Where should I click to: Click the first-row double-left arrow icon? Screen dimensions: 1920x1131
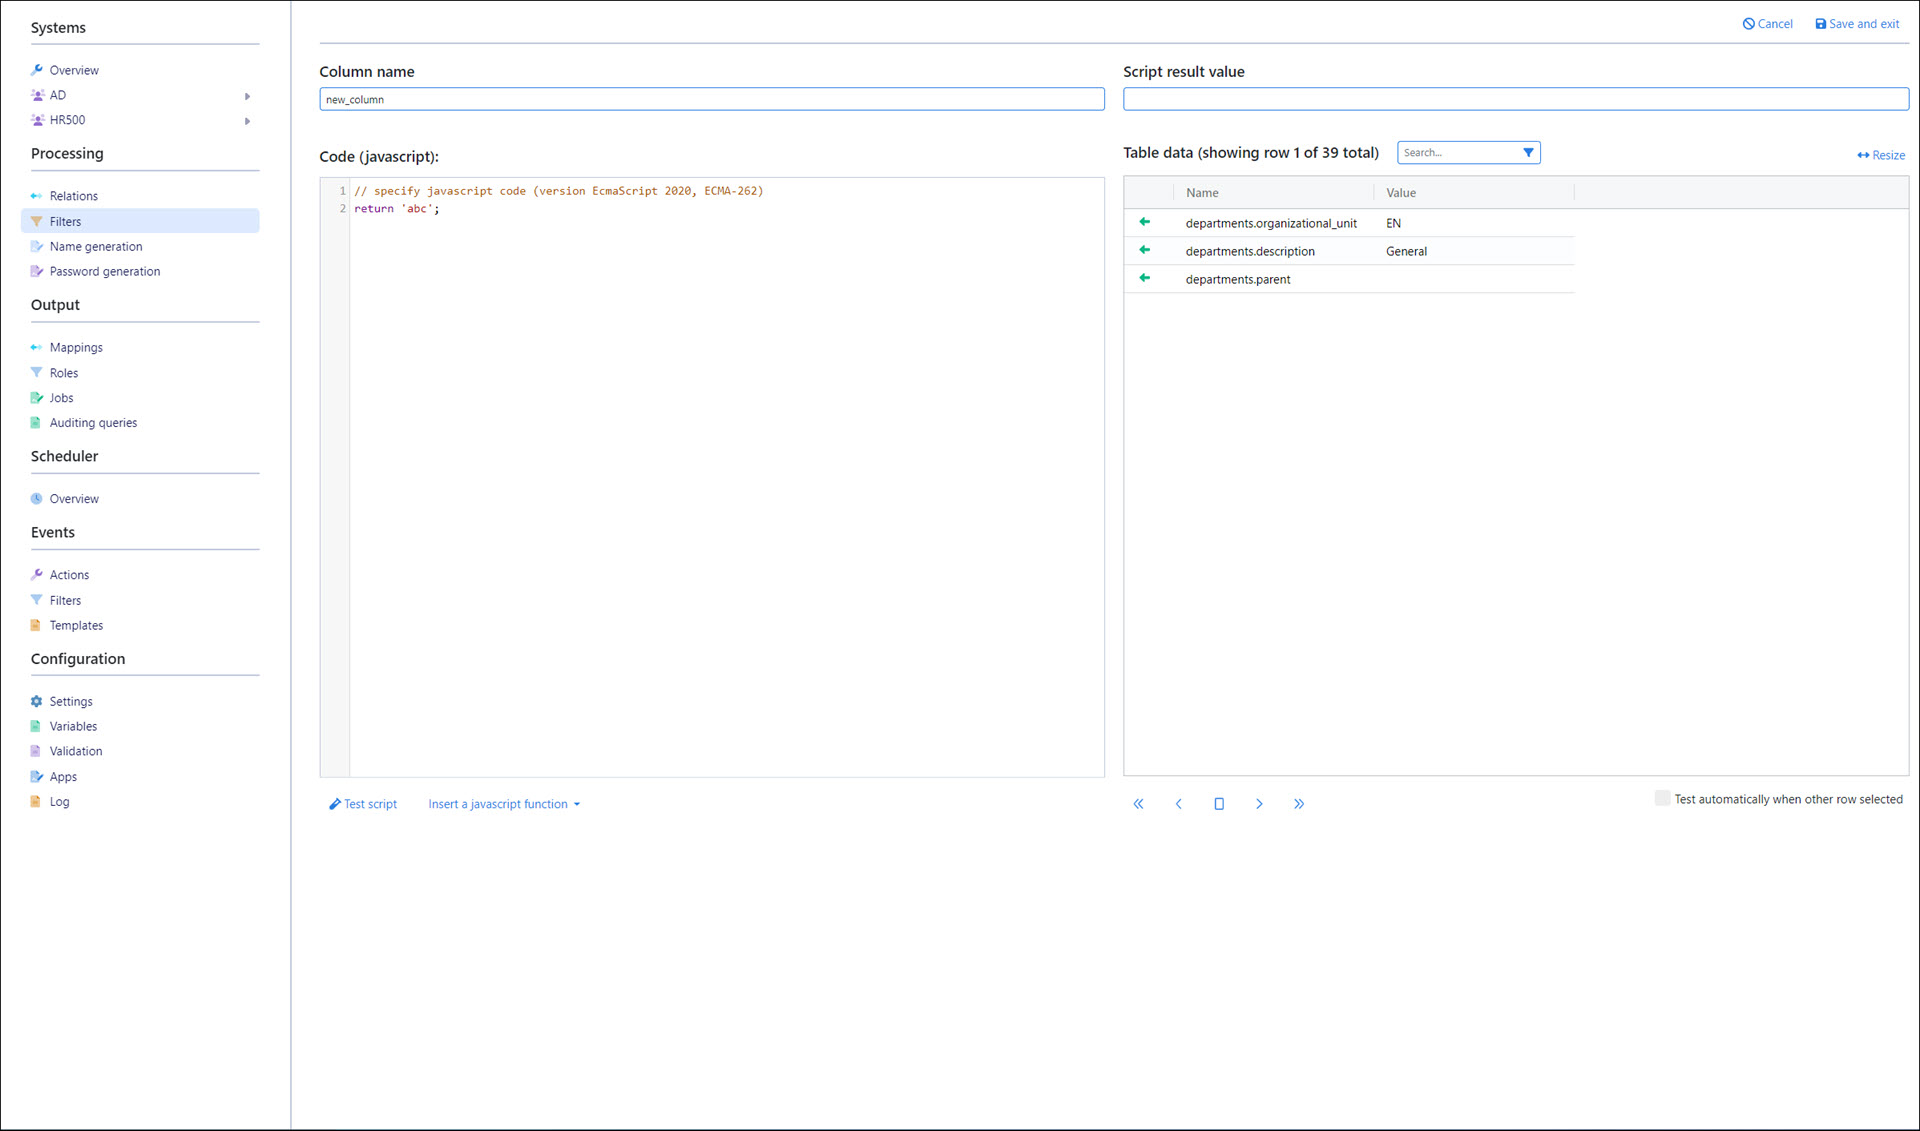(x=1138, y=804)
